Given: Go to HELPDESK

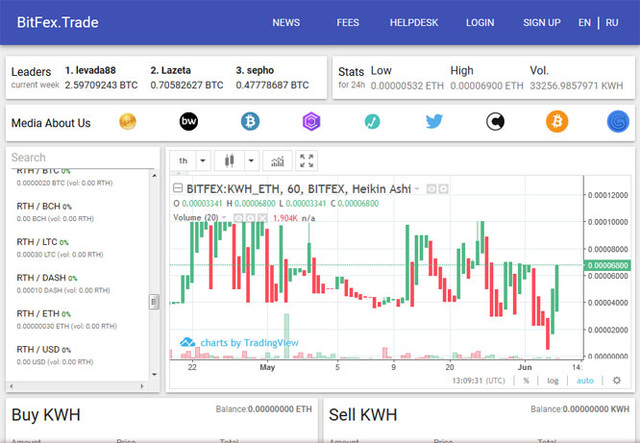Looking at the screenshot, I should 414,22.
